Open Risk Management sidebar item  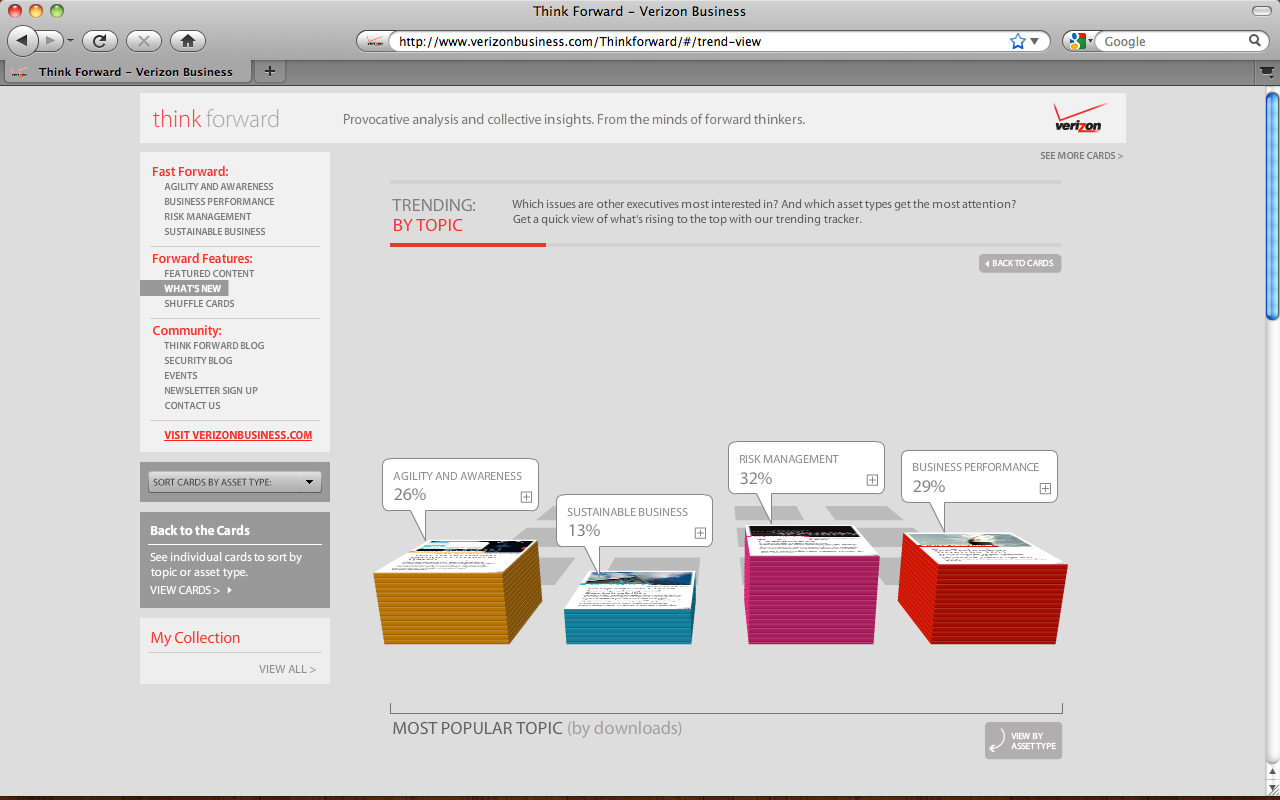(x=208, y=217)
